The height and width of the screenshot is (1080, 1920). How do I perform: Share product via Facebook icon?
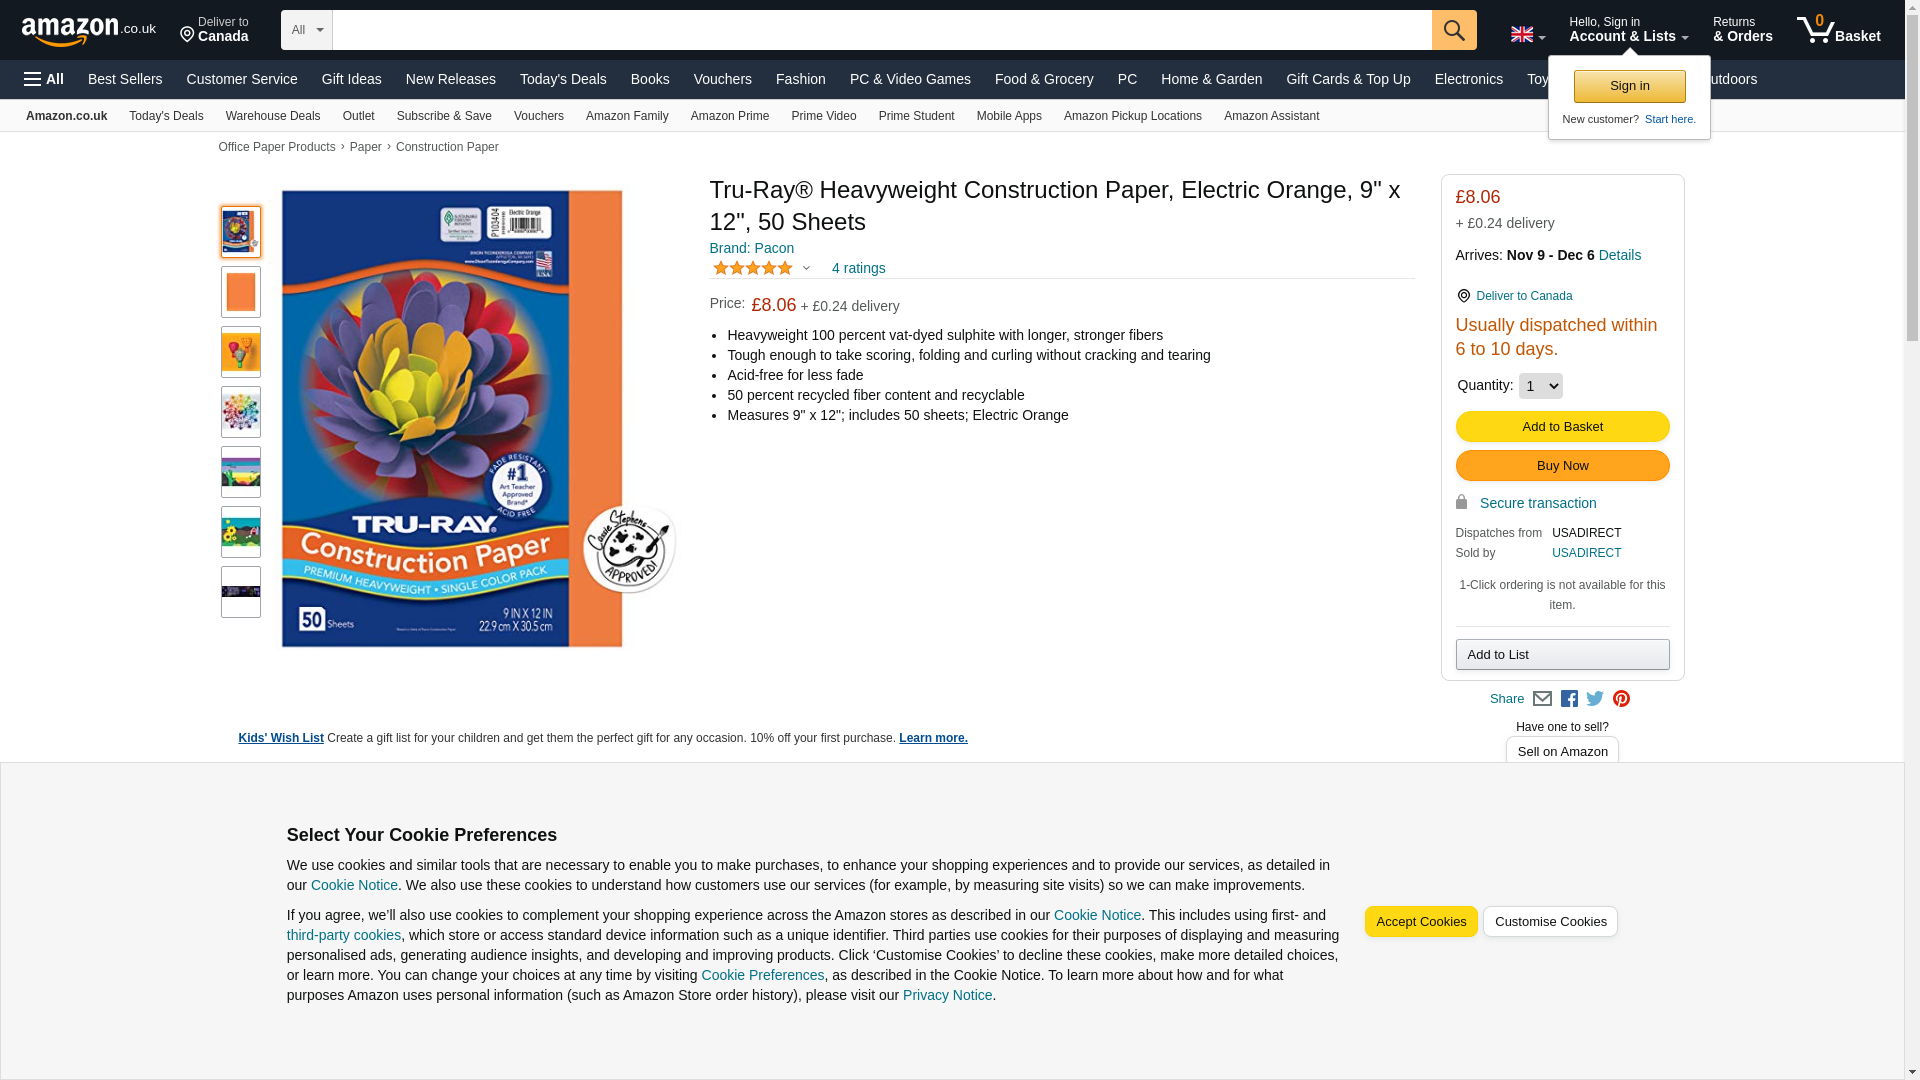click(1569, 699)
